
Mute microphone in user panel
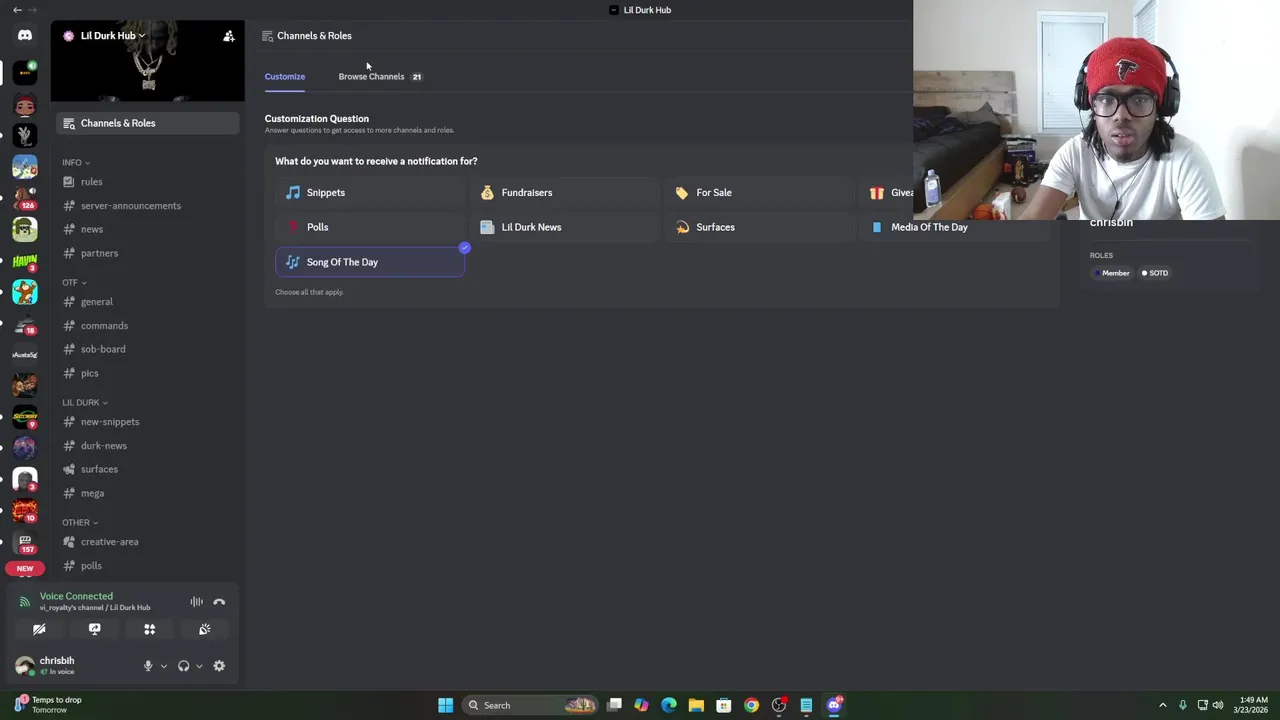coord(148,666)
